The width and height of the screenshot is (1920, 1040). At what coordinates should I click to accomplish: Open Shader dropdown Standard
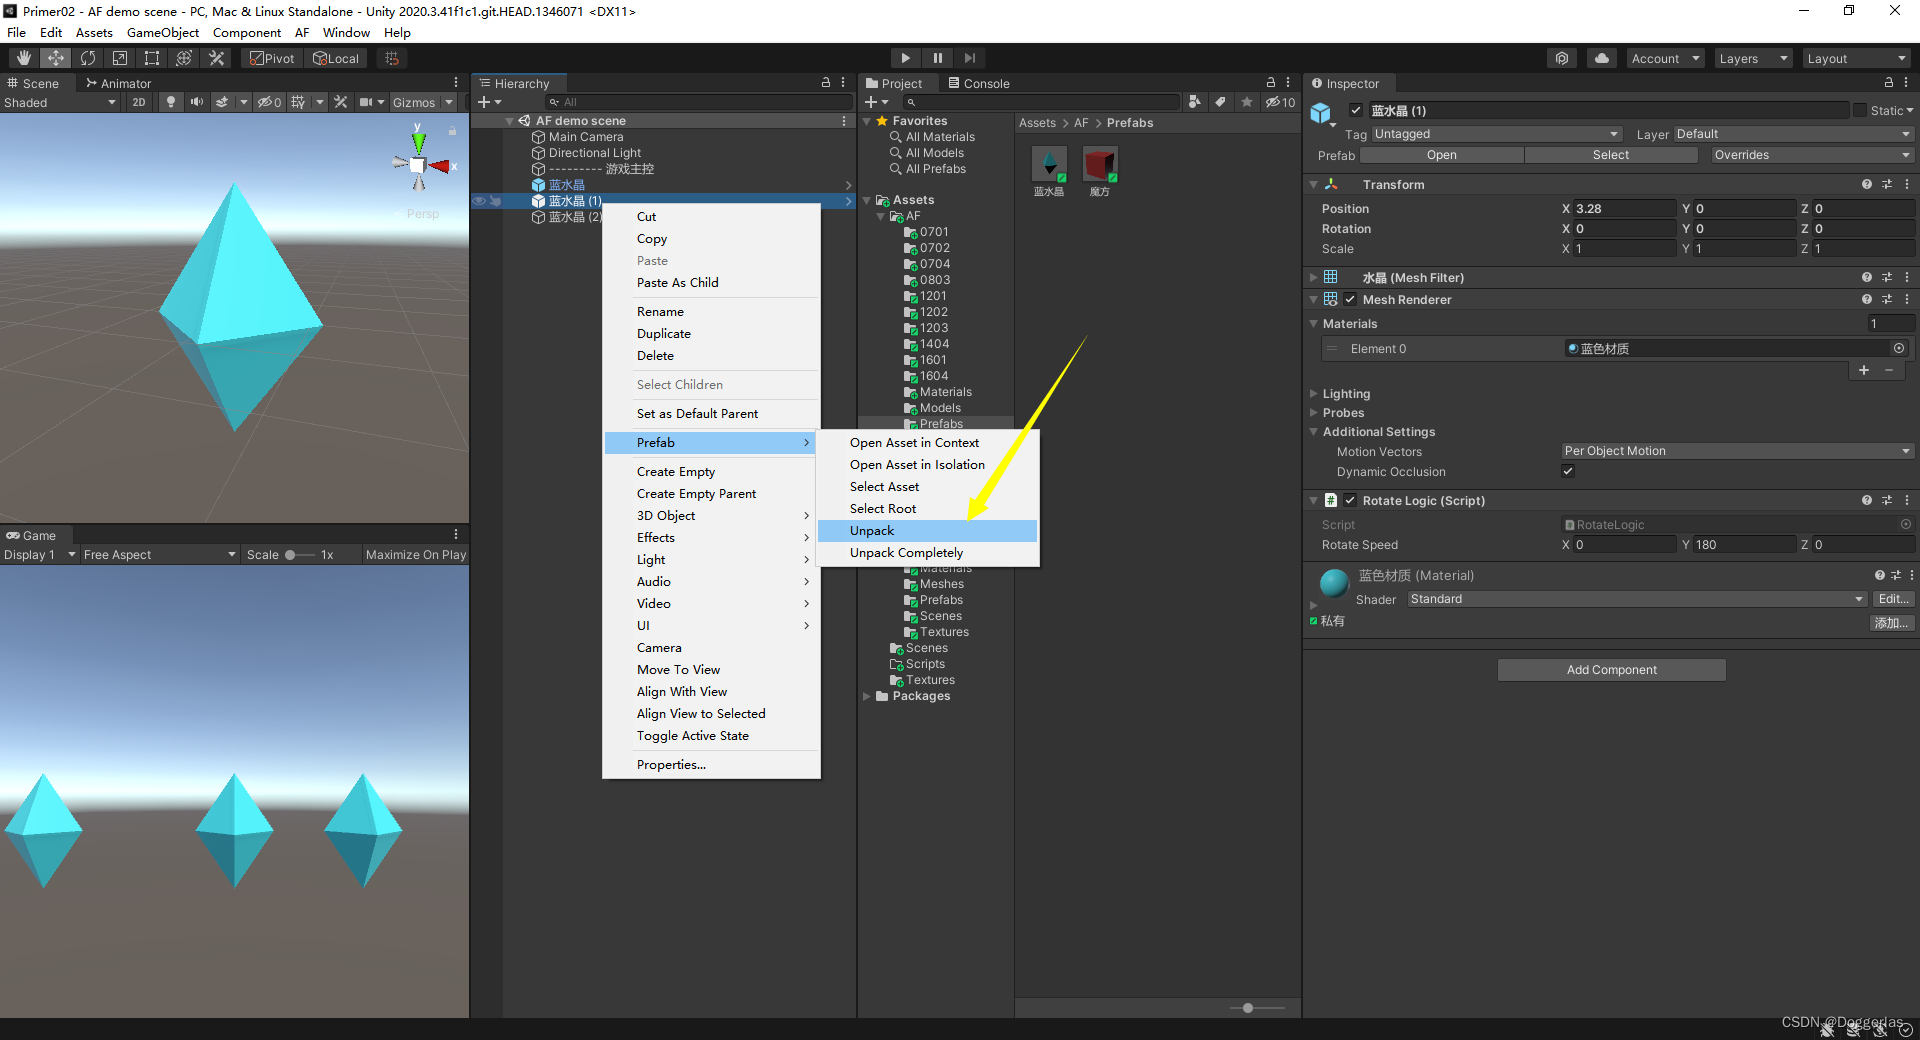pos(1637,599)
